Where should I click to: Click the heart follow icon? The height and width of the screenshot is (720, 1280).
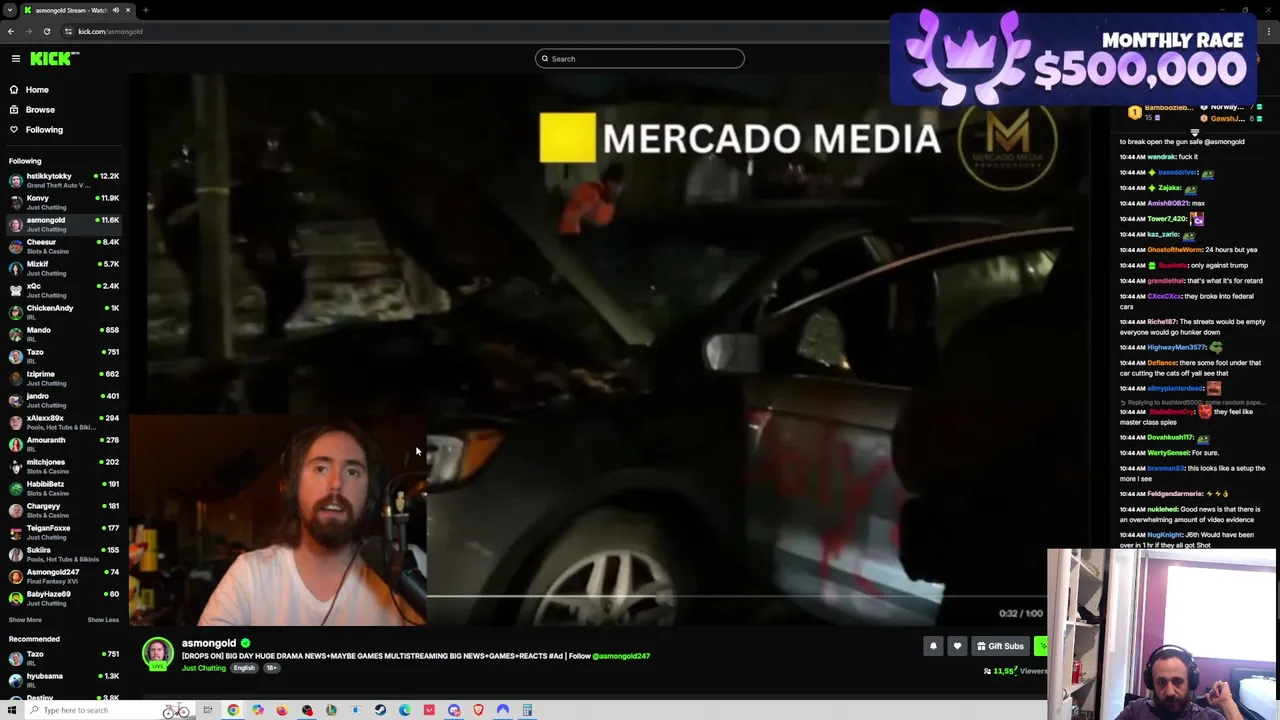957,646
